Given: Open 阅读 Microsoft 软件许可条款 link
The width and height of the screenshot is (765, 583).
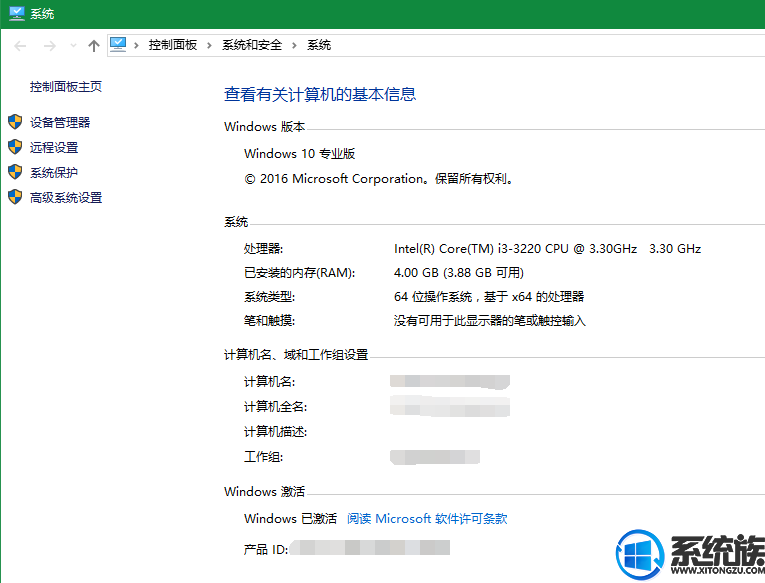Looking at the screenshot, I should 427,519.
